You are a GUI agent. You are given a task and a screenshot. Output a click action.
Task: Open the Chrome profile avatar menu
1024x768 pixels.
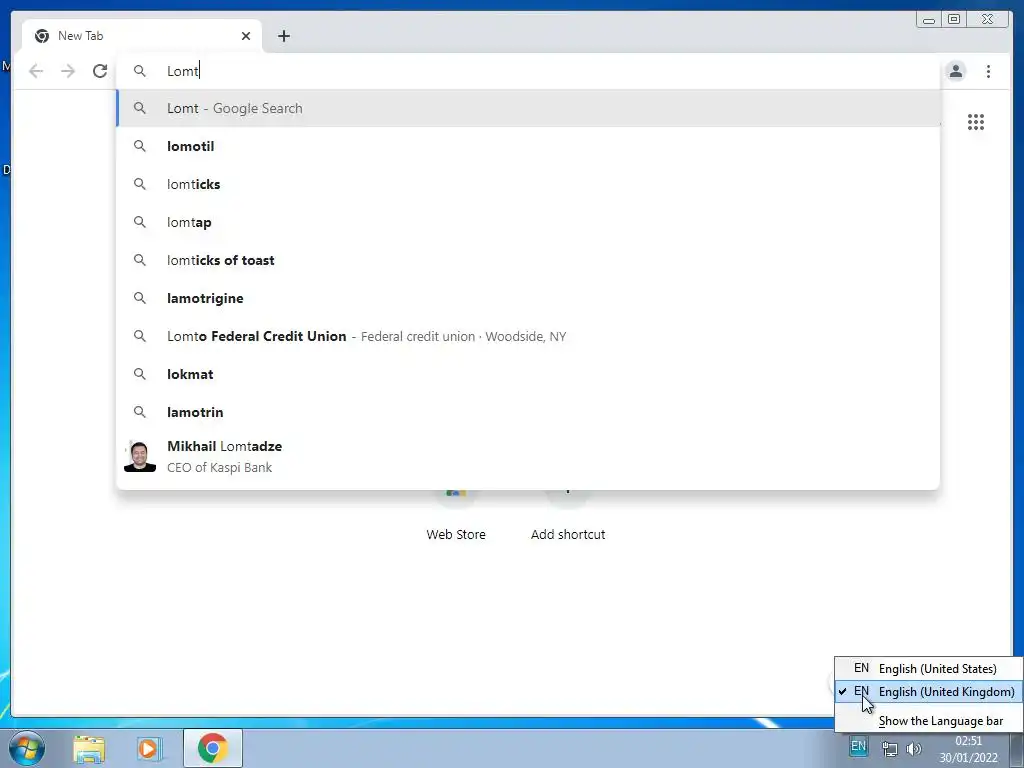click(x=955, y=71)
